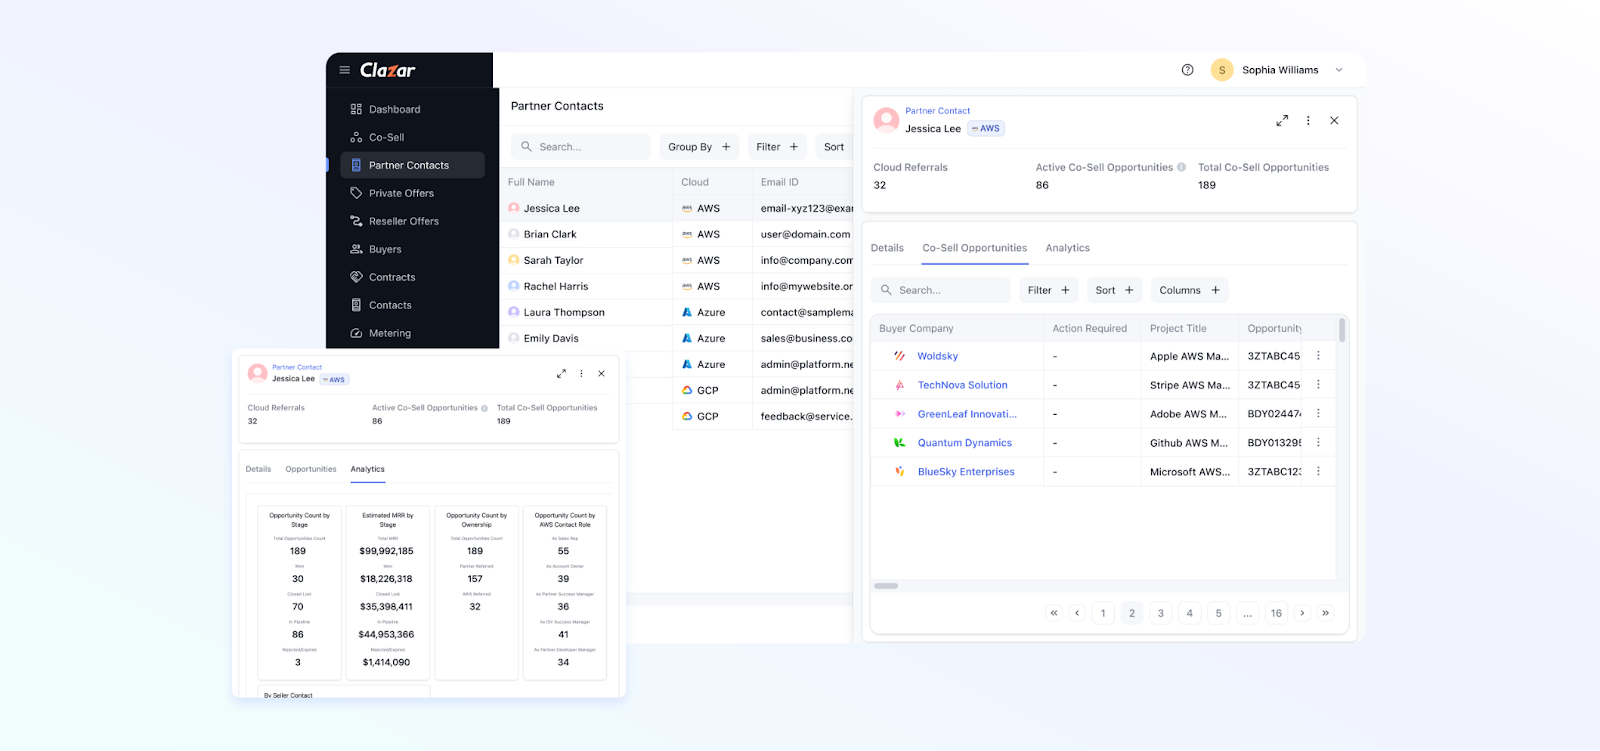Click the AWS badge next to Jessica Lee

[x=986, y=128]
